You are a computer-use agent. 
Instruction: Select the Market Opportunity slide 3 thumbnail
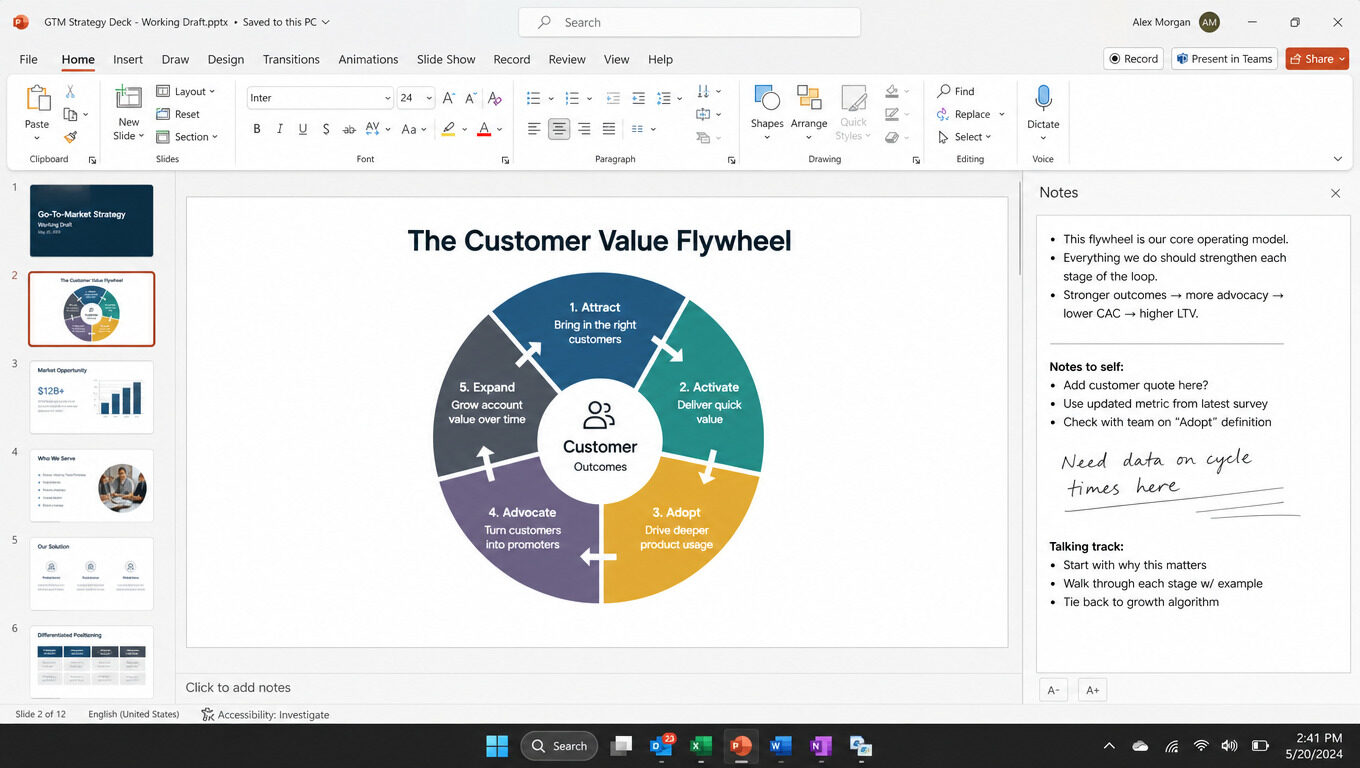pos(91,397)
